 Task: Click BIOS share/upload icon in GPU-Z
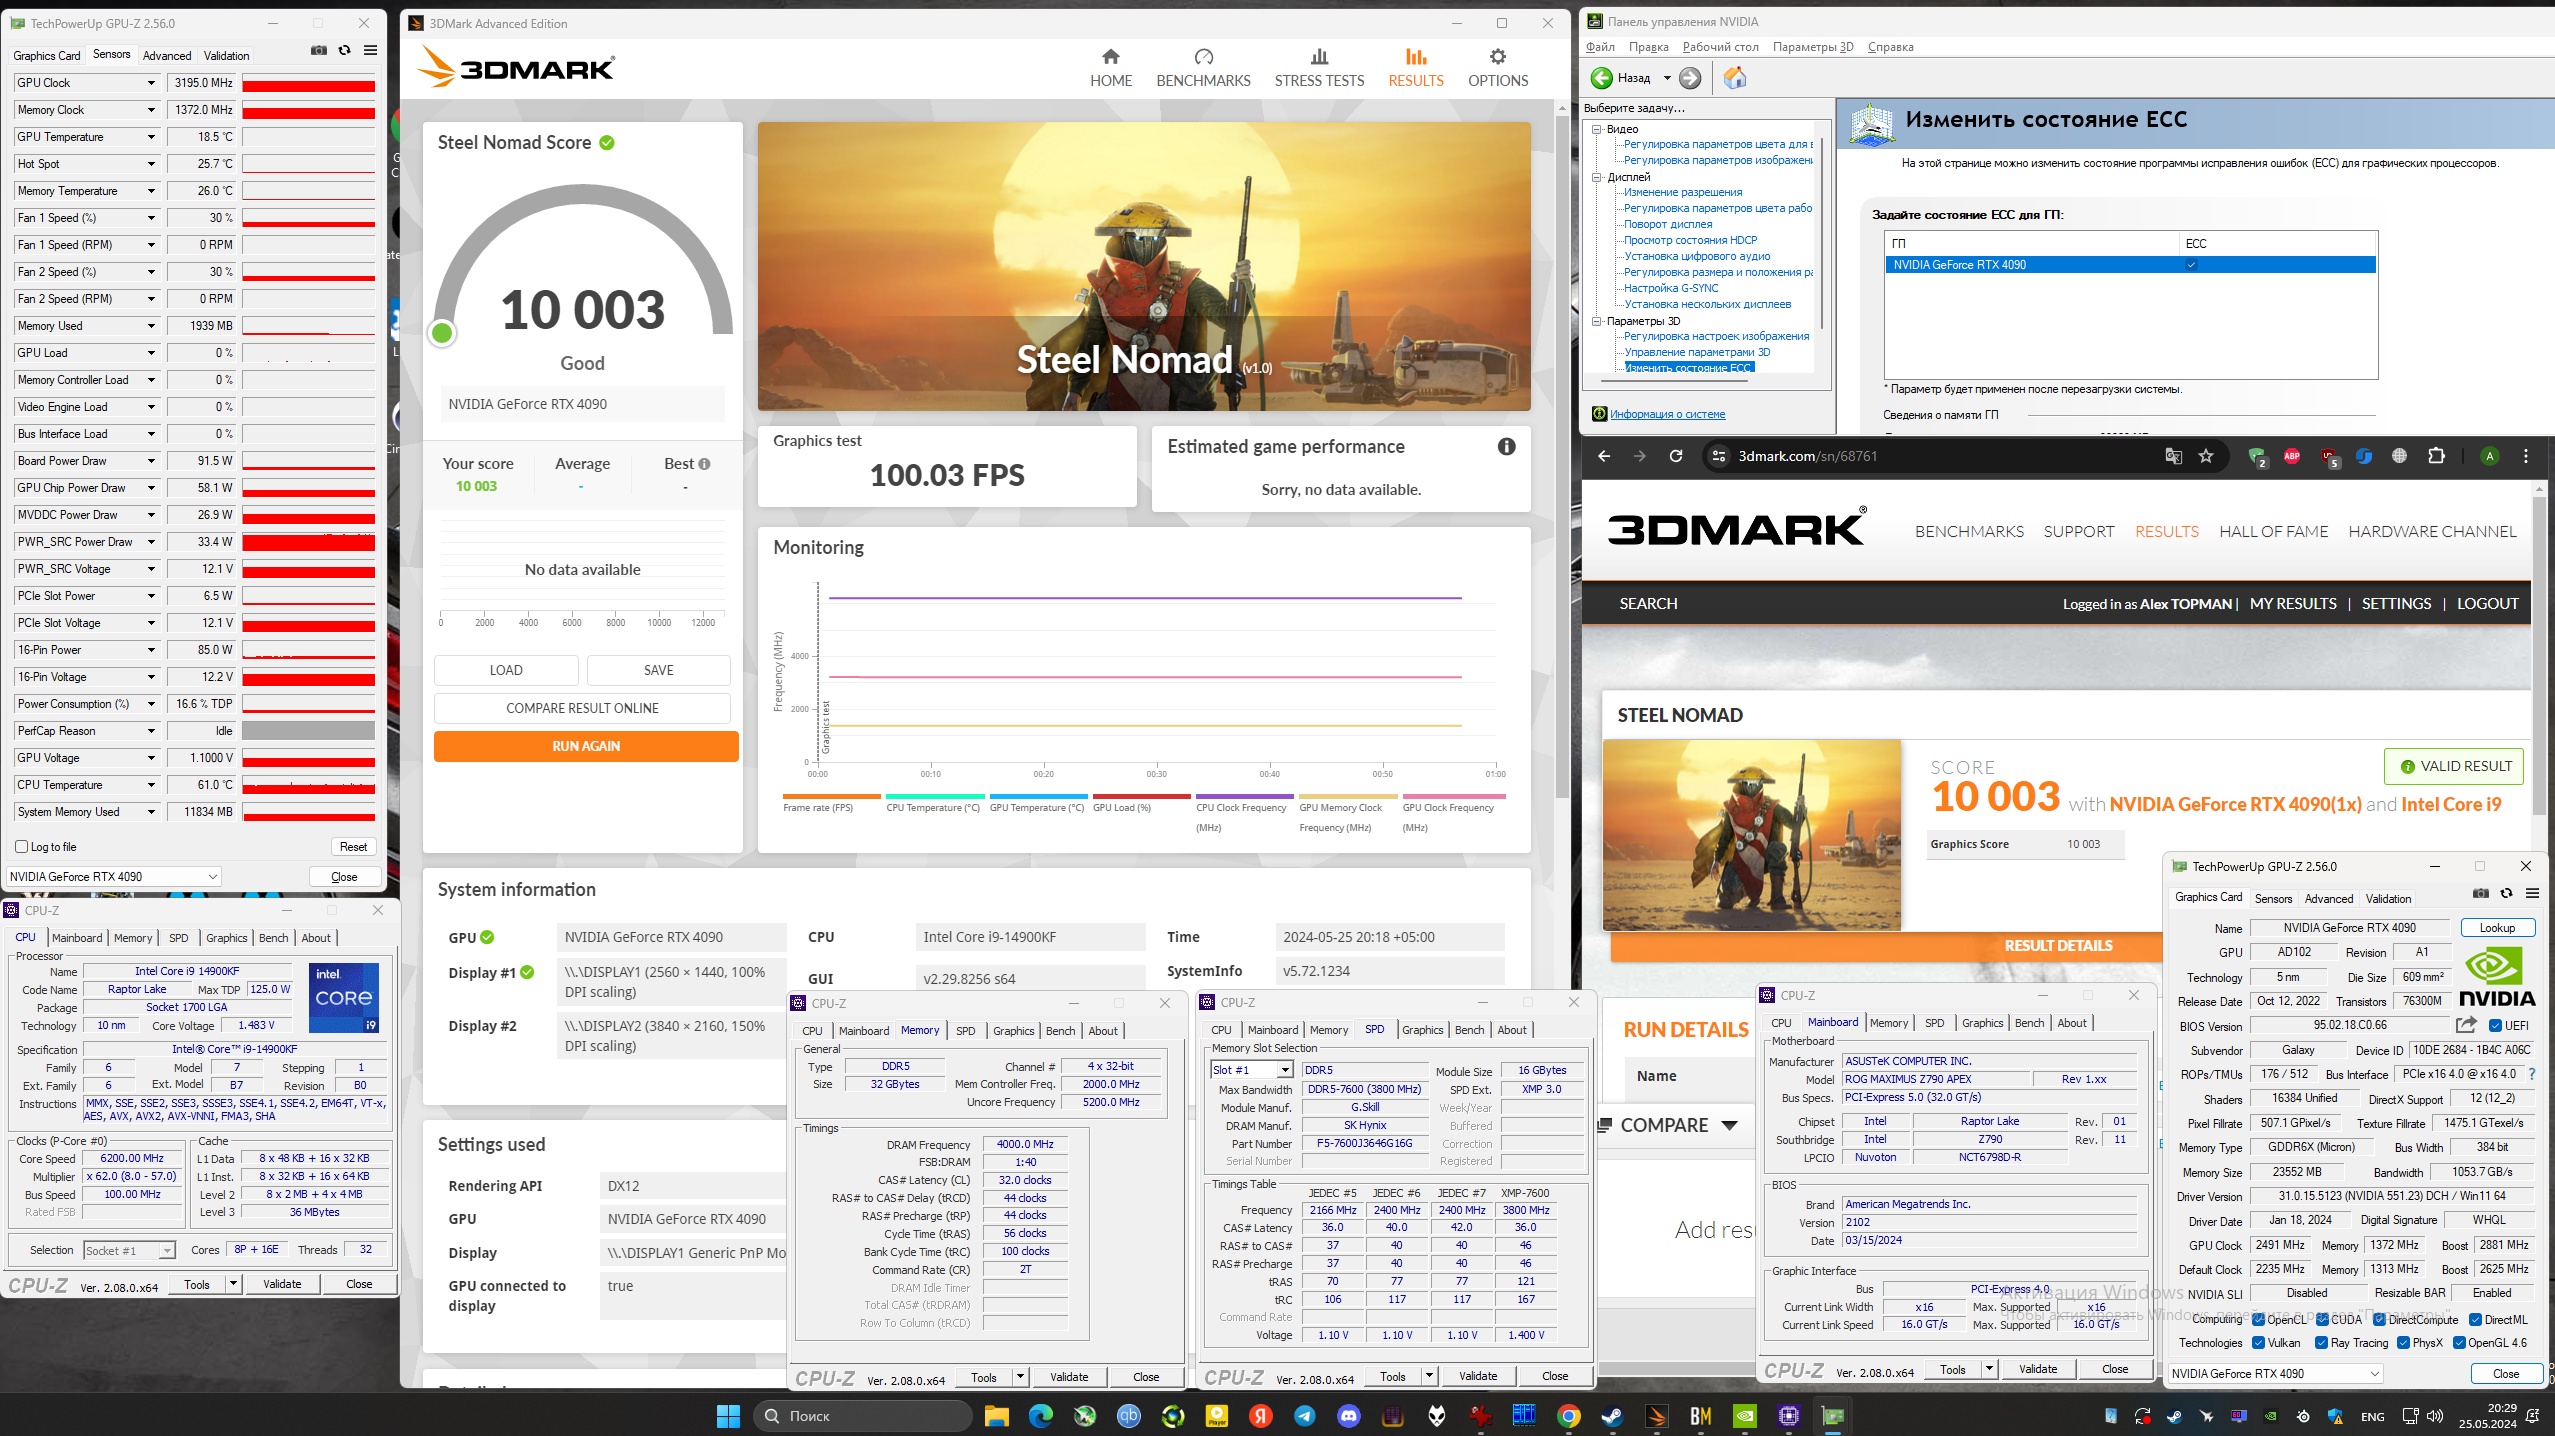(2466, 1025)
